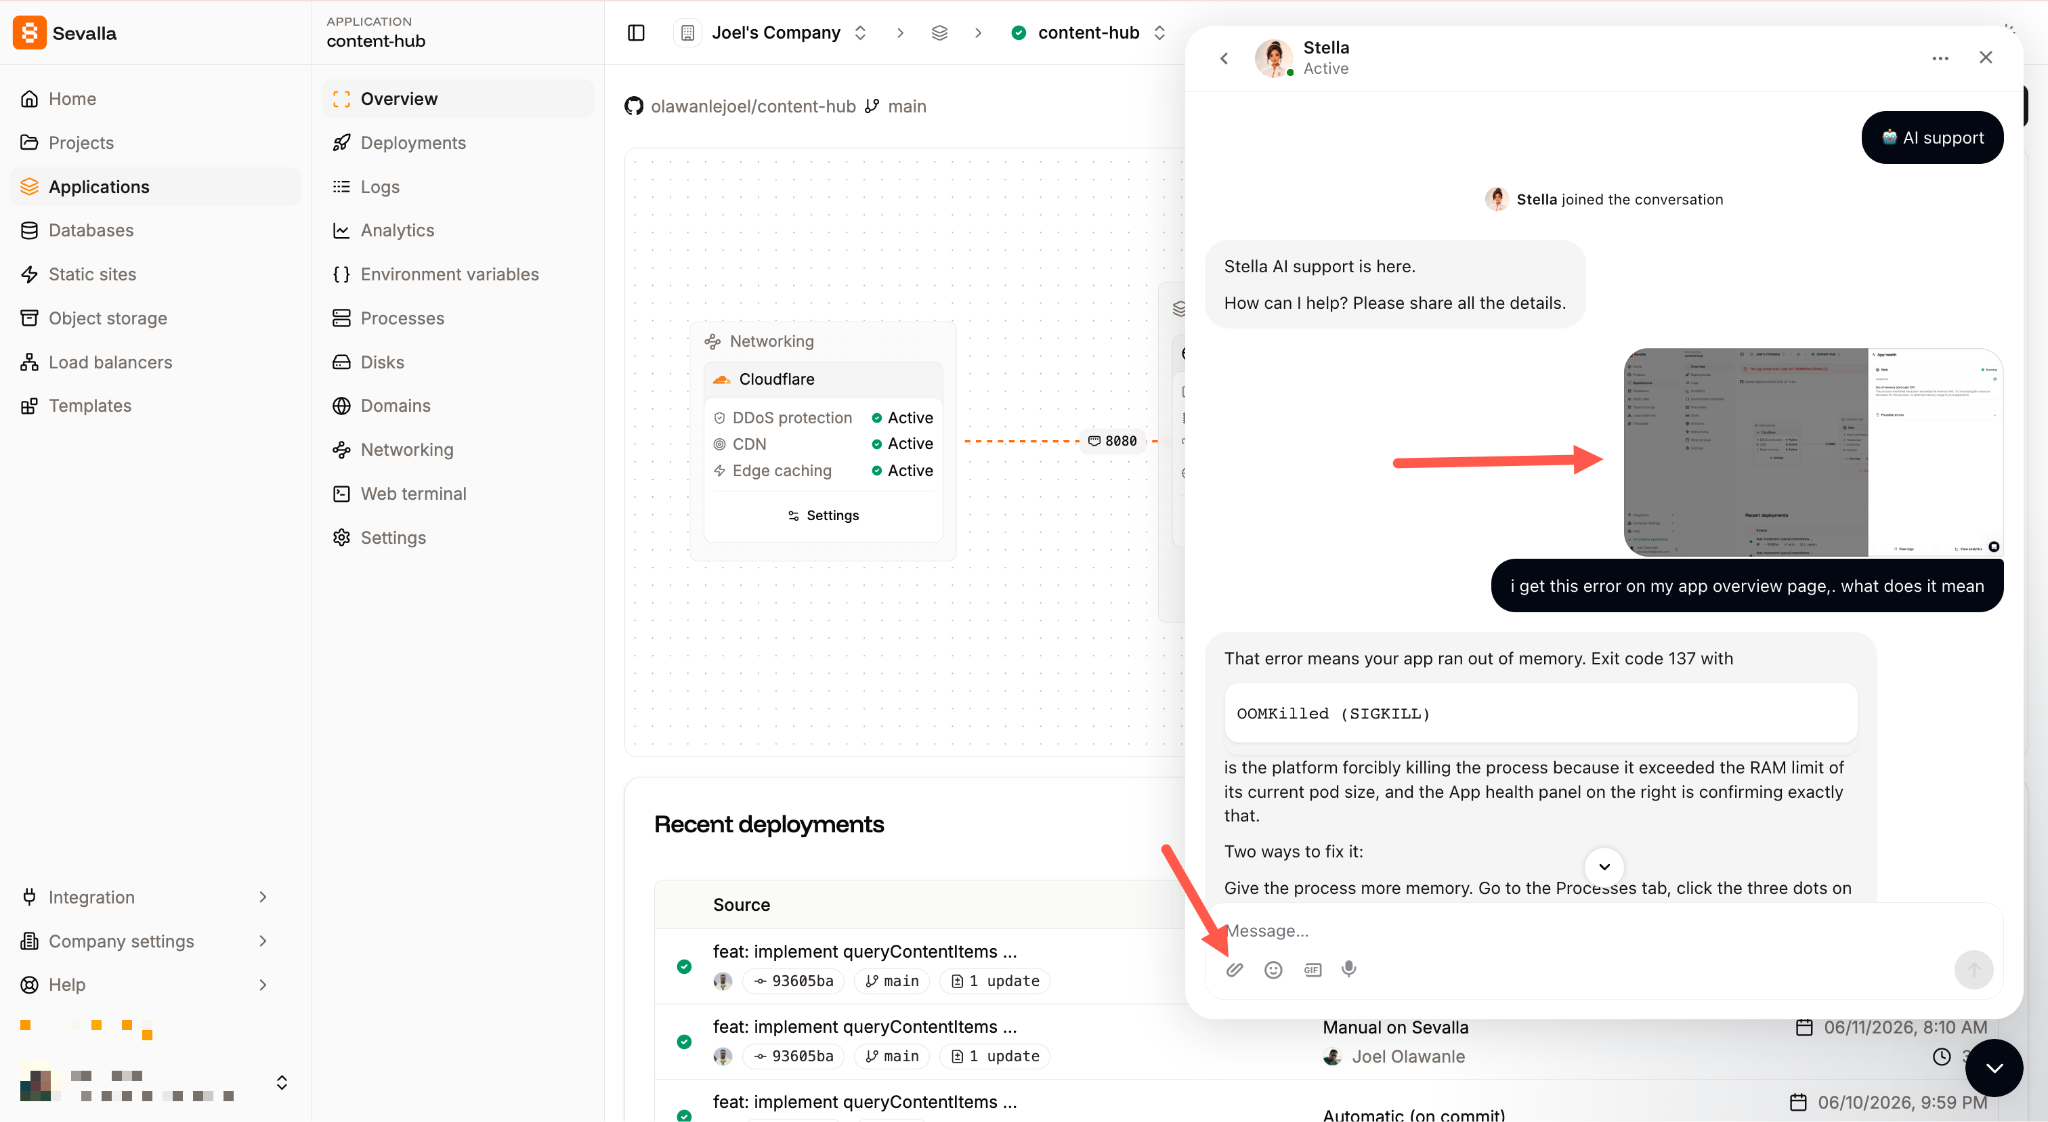Toggle the sidebar panel icon
This screenshot has width=2048, height=1122.
[x=636, y=33]
